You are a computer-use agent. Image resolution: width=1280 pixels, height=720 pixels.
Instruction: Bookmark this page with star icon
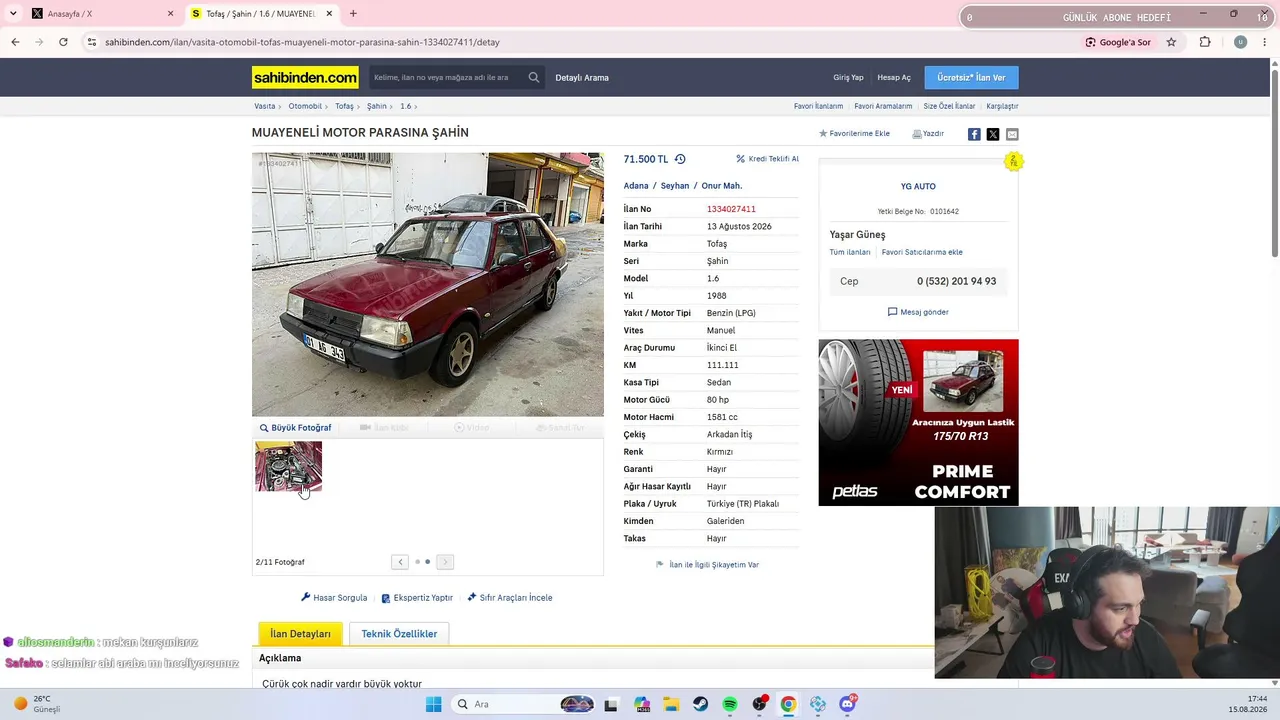coord(1171,42)
